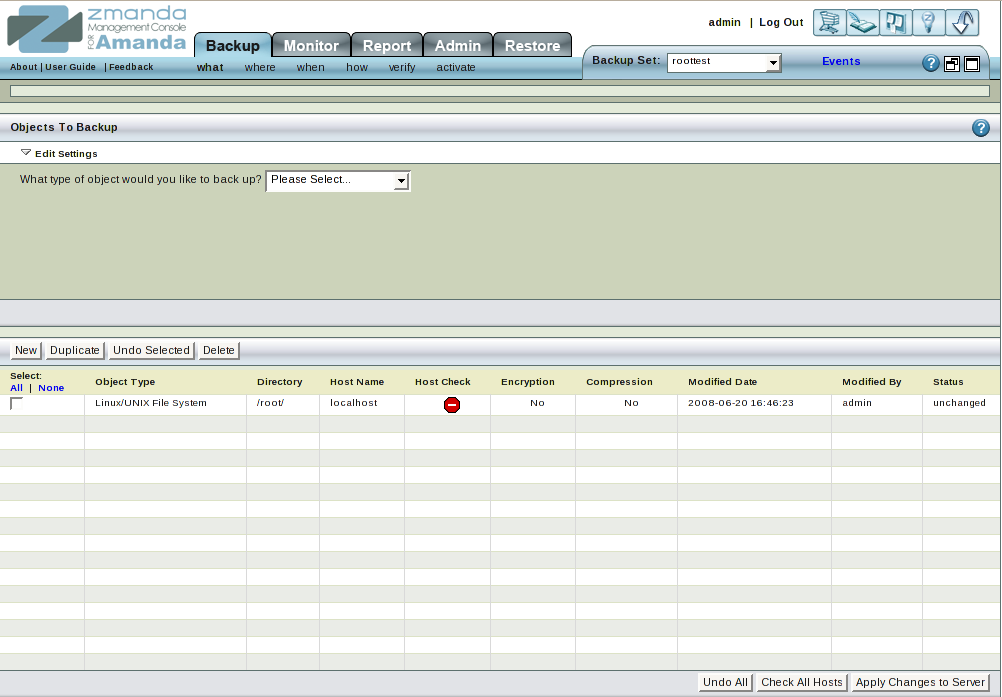This screenshot has height=697, width=1002.
Task: Click the About link
Action: pyautogui.click(x=24, y=67)
